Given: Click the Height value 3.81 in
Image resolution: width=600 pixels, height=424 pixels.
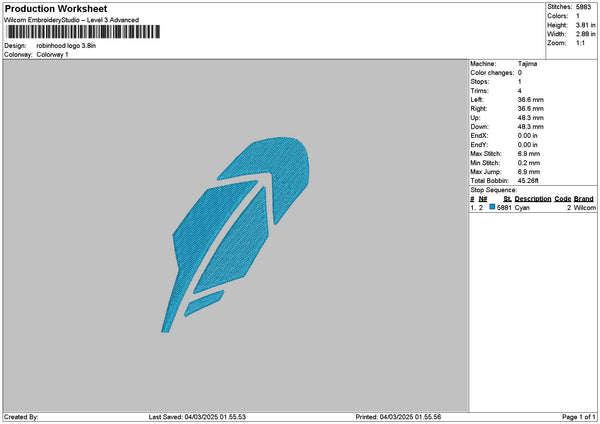Looking at the screenshot, I should pos(585,25).
